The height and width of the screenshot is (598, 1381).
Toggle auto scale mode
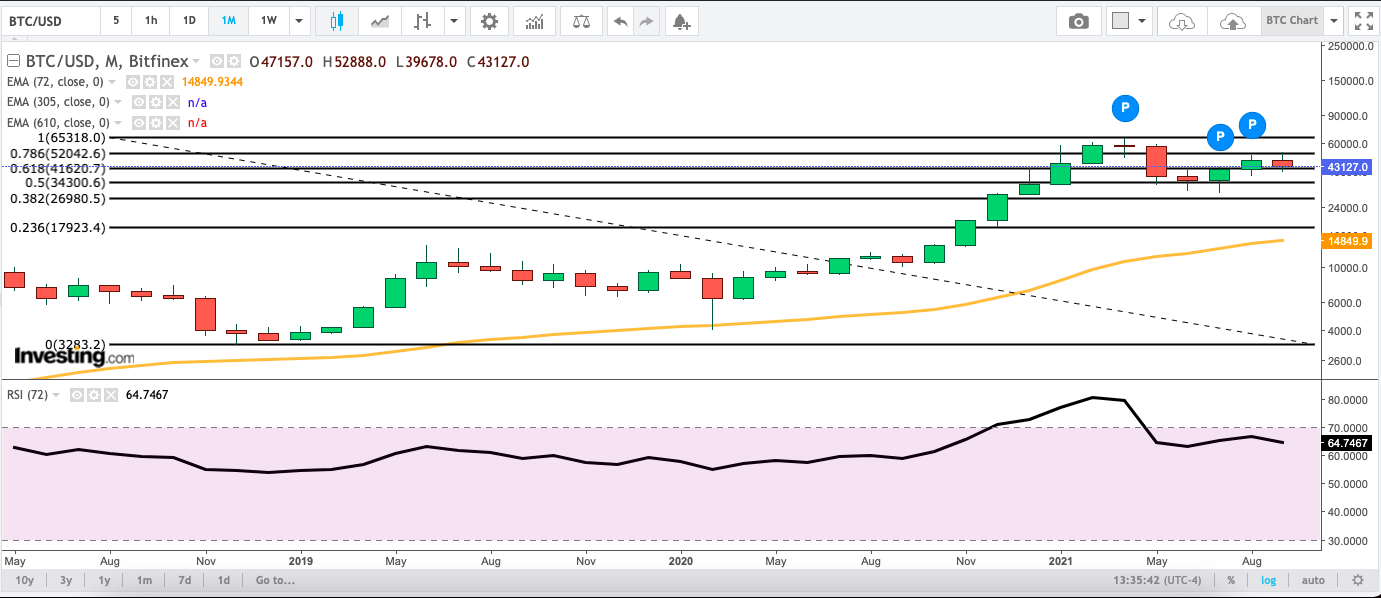[x=1314, y=580]
